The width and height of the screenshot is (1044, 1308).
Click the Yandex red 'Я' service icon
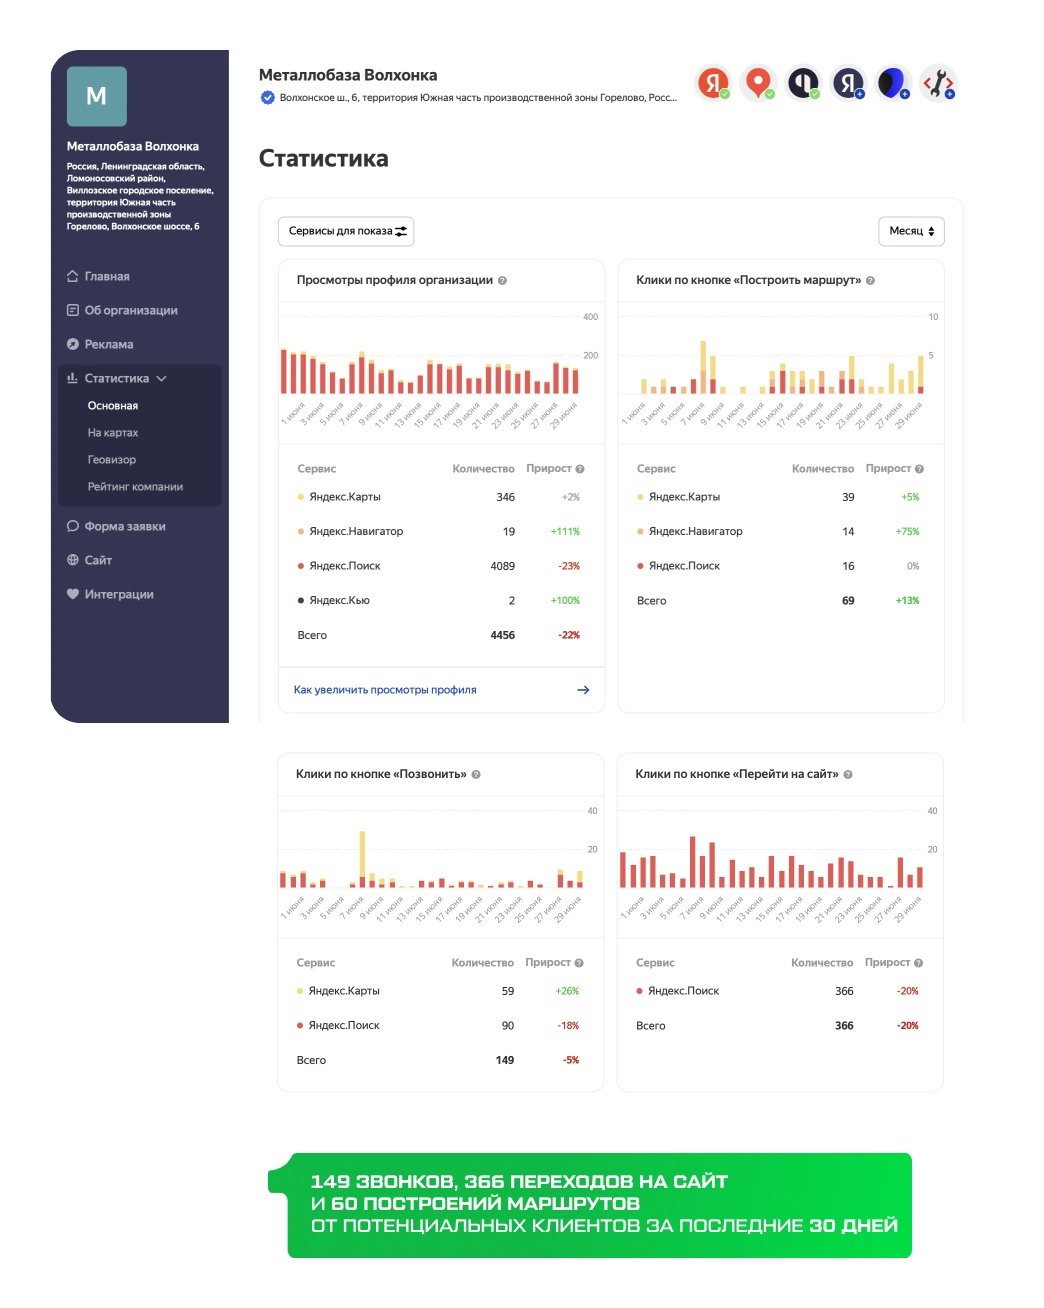pyautogui.click(x=712, y=83)
